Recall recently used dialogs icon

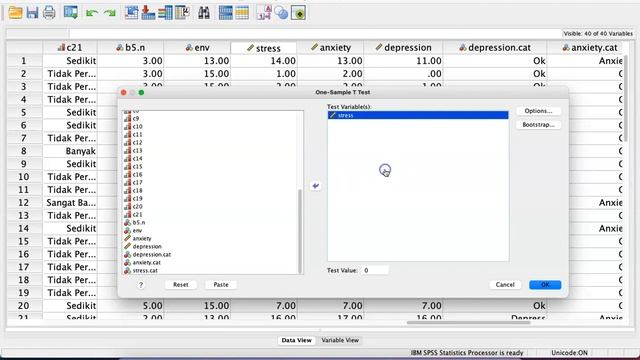pos(71,13)
